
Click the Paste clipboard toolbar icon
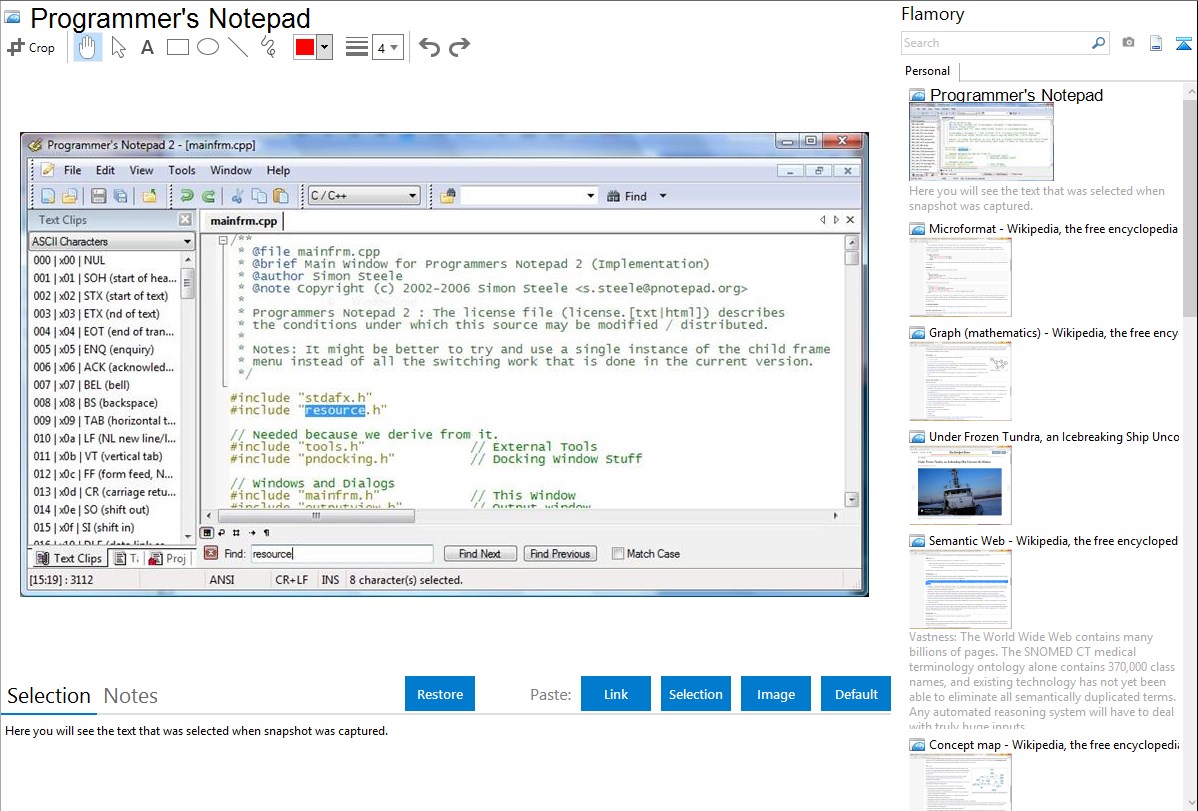tap(280, 196)
